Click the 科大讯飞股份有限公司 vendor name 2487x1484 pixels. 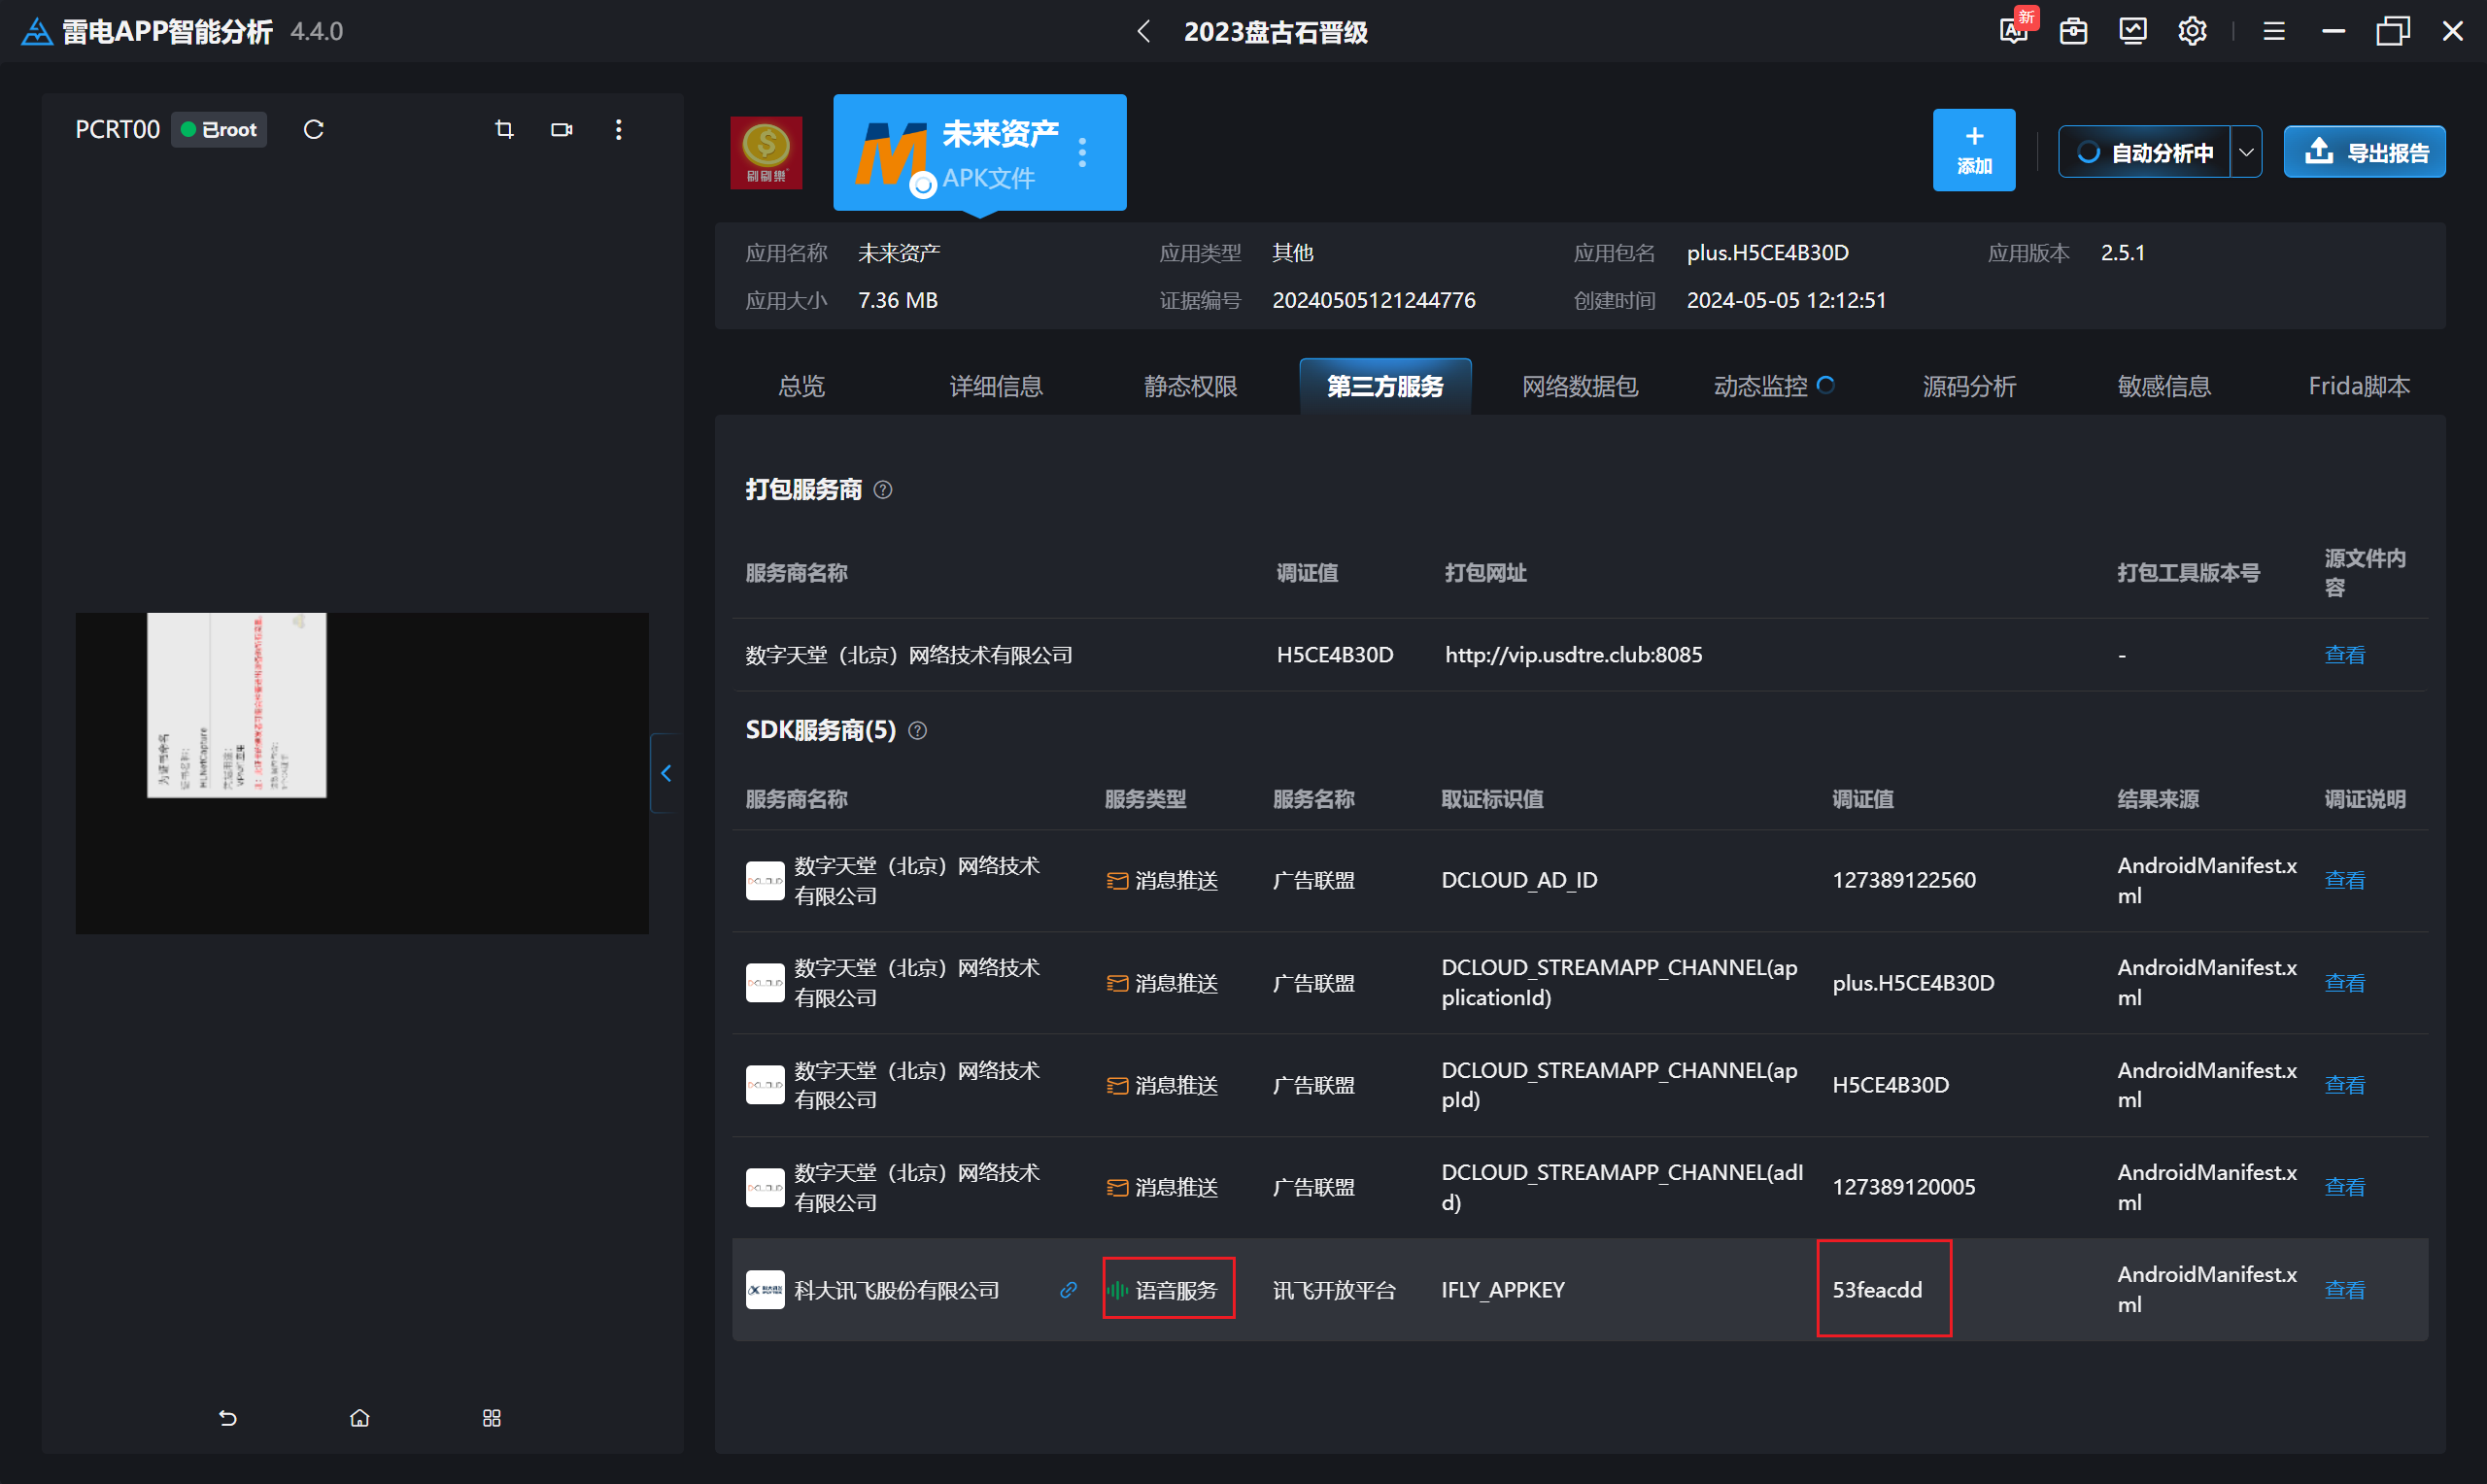pyautogui.click(x=897, y=1290)
